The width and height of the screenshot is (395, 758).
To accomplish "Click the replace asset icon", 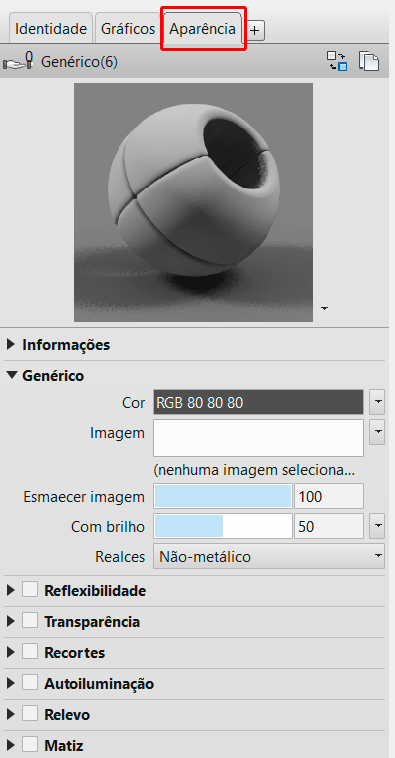I will click(337, 61).
